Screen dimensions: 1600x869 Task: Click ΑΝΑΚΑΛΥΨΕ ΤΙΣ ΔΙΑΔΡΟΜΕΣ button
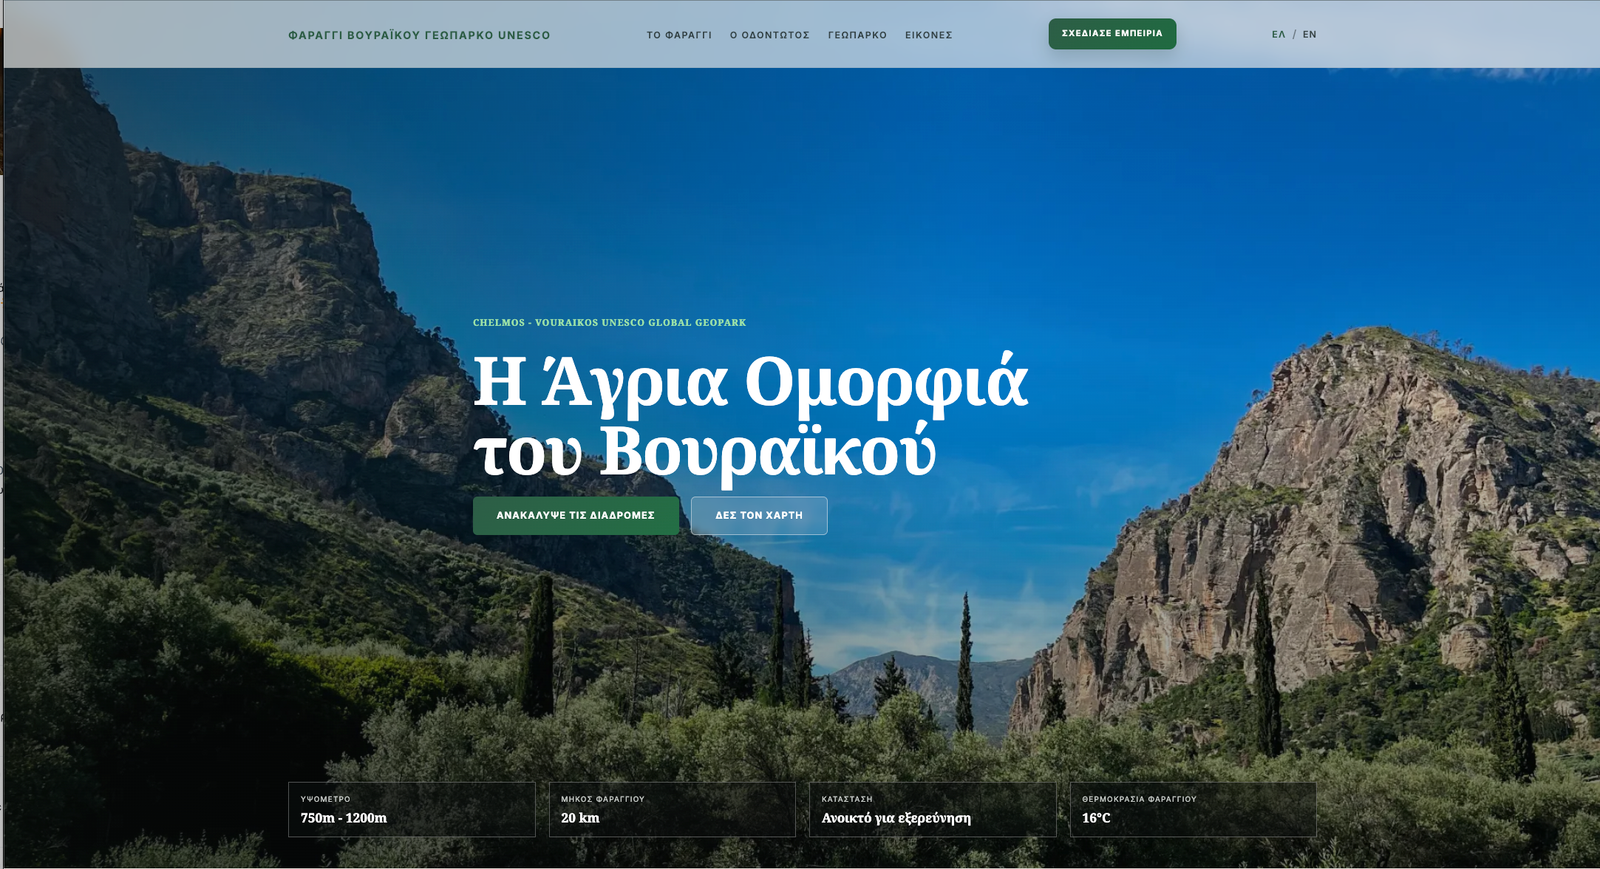point(576,515)
